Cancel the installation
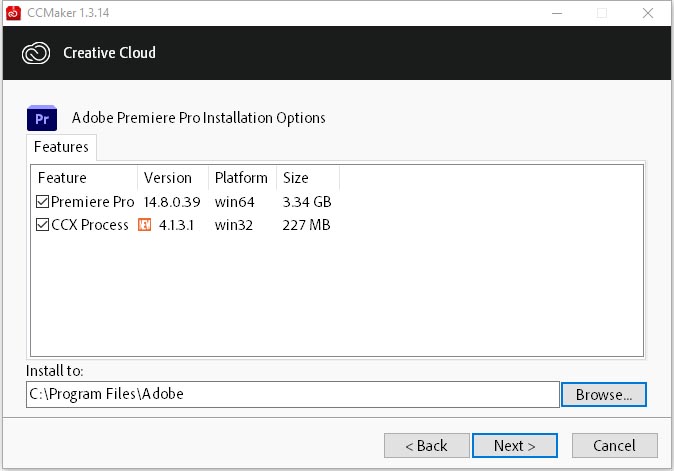The height and width of the screenshot is (471, 674). pyautogui.click(x=614, y=445)
